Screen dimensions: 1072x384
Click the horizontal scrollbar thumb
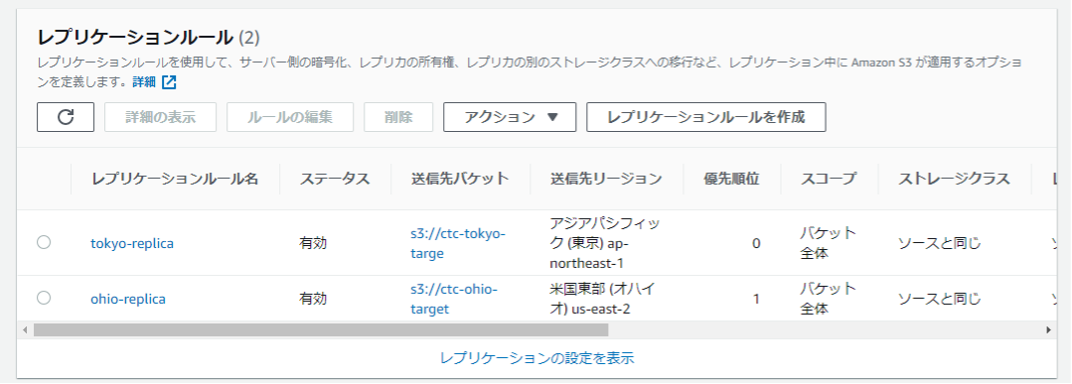(x=321, y=330)
